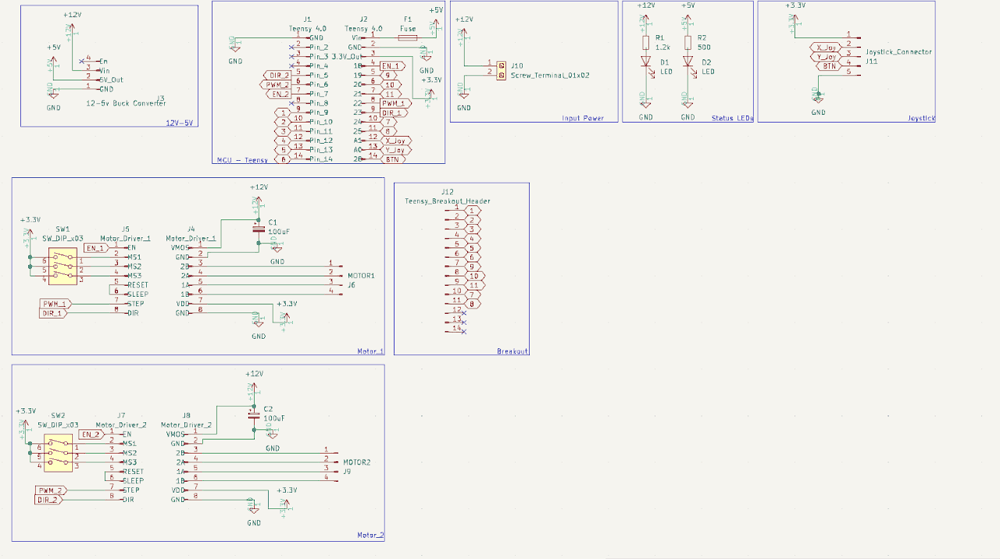The image size is (1000, 559).
Task: Click the 'Pin_14' pin name on J1
Action: click(x=321, y=159)
